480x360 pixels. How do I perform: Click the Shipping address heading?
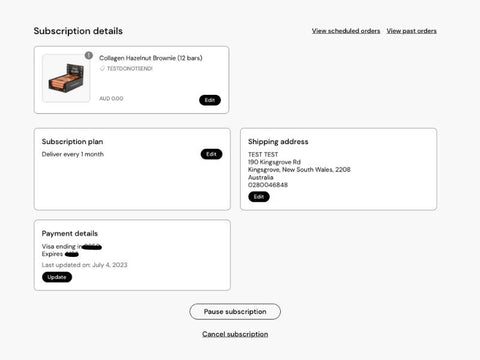coord(278,142)
